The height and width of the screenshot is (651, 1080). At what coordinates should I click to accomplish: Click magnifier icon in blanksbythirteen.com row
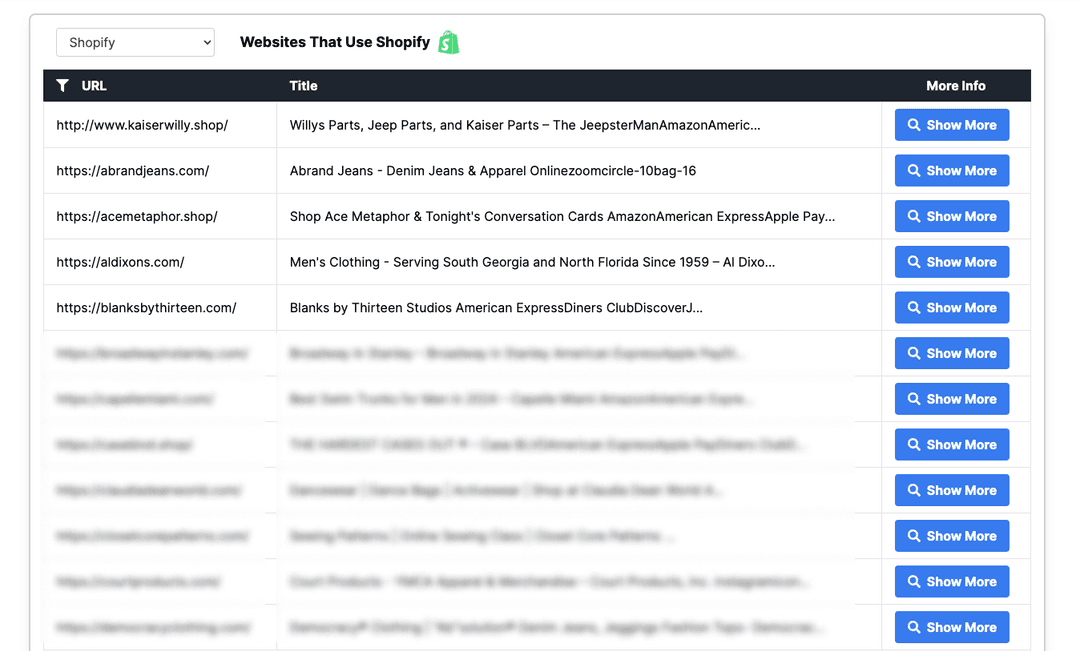(x=914, y=308)
